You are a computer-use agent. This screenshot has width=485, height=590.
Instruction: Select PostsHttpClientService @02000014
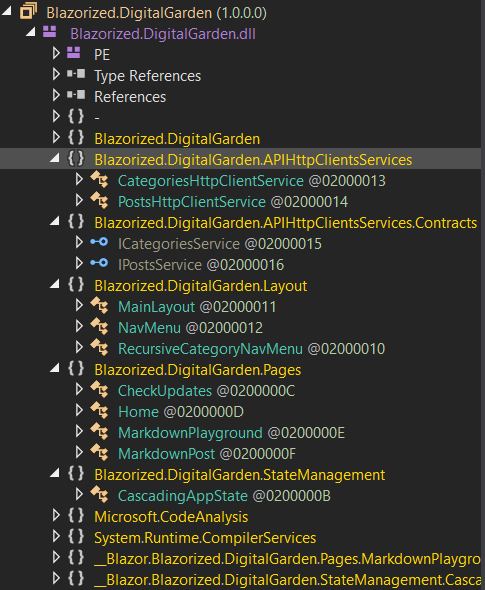point(233,202)
